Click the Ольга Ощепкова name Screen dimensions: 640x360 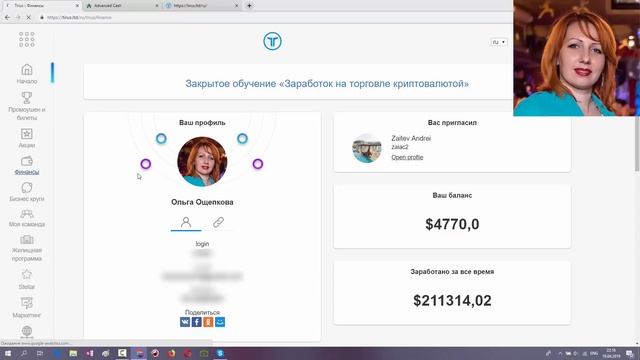[x=202, y=202]
